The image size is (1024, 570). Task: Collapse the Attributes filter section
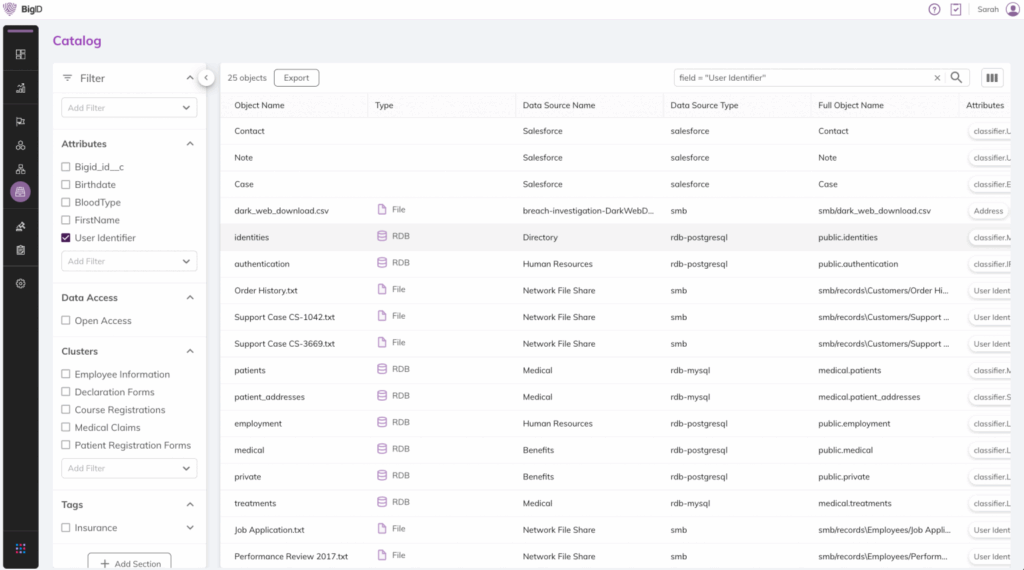190,144
